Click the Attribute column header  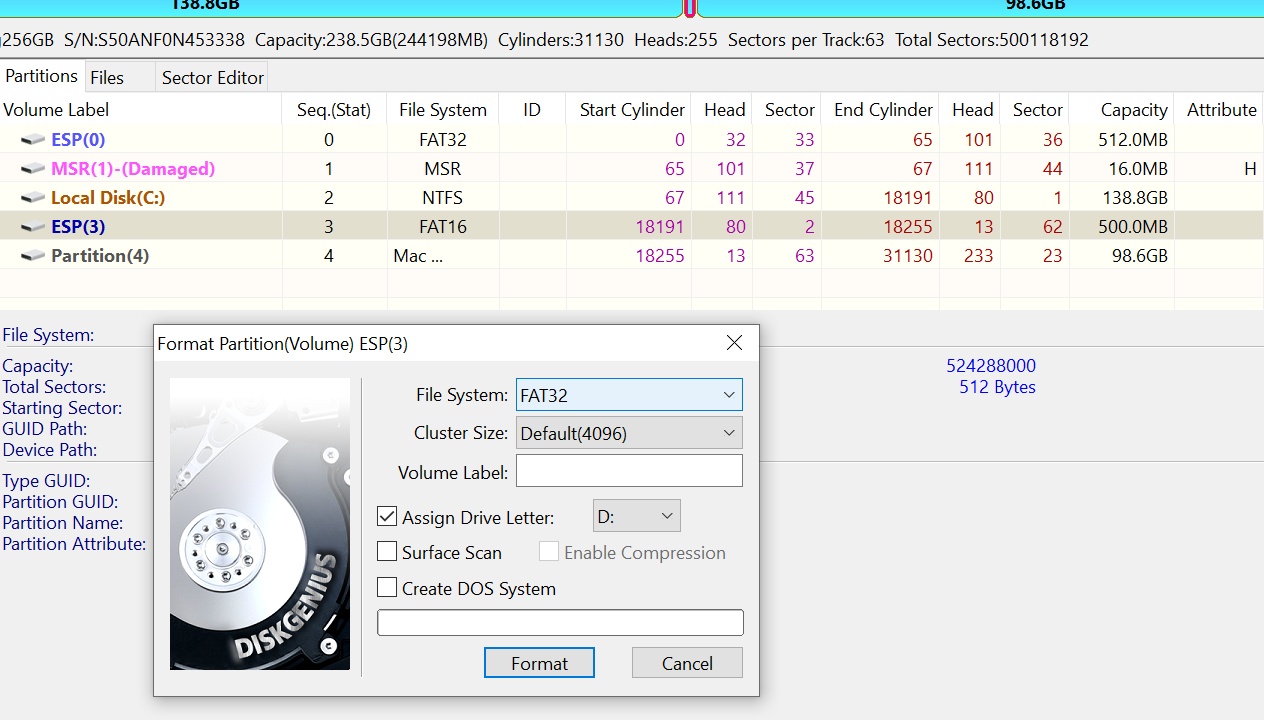pyautogui.click(x=1219, y=110)
